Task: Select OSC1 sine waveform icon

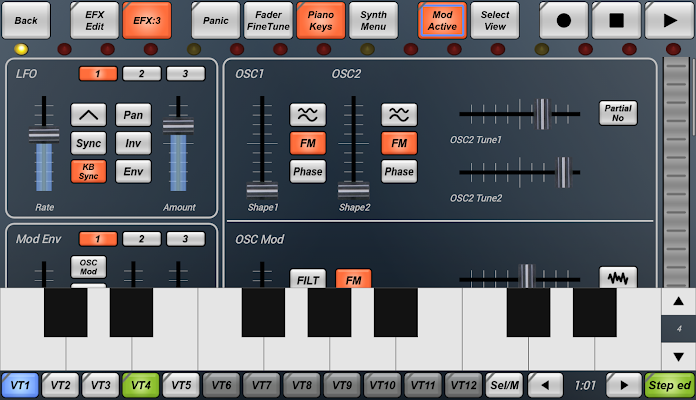Action: (x=308, y=115)
